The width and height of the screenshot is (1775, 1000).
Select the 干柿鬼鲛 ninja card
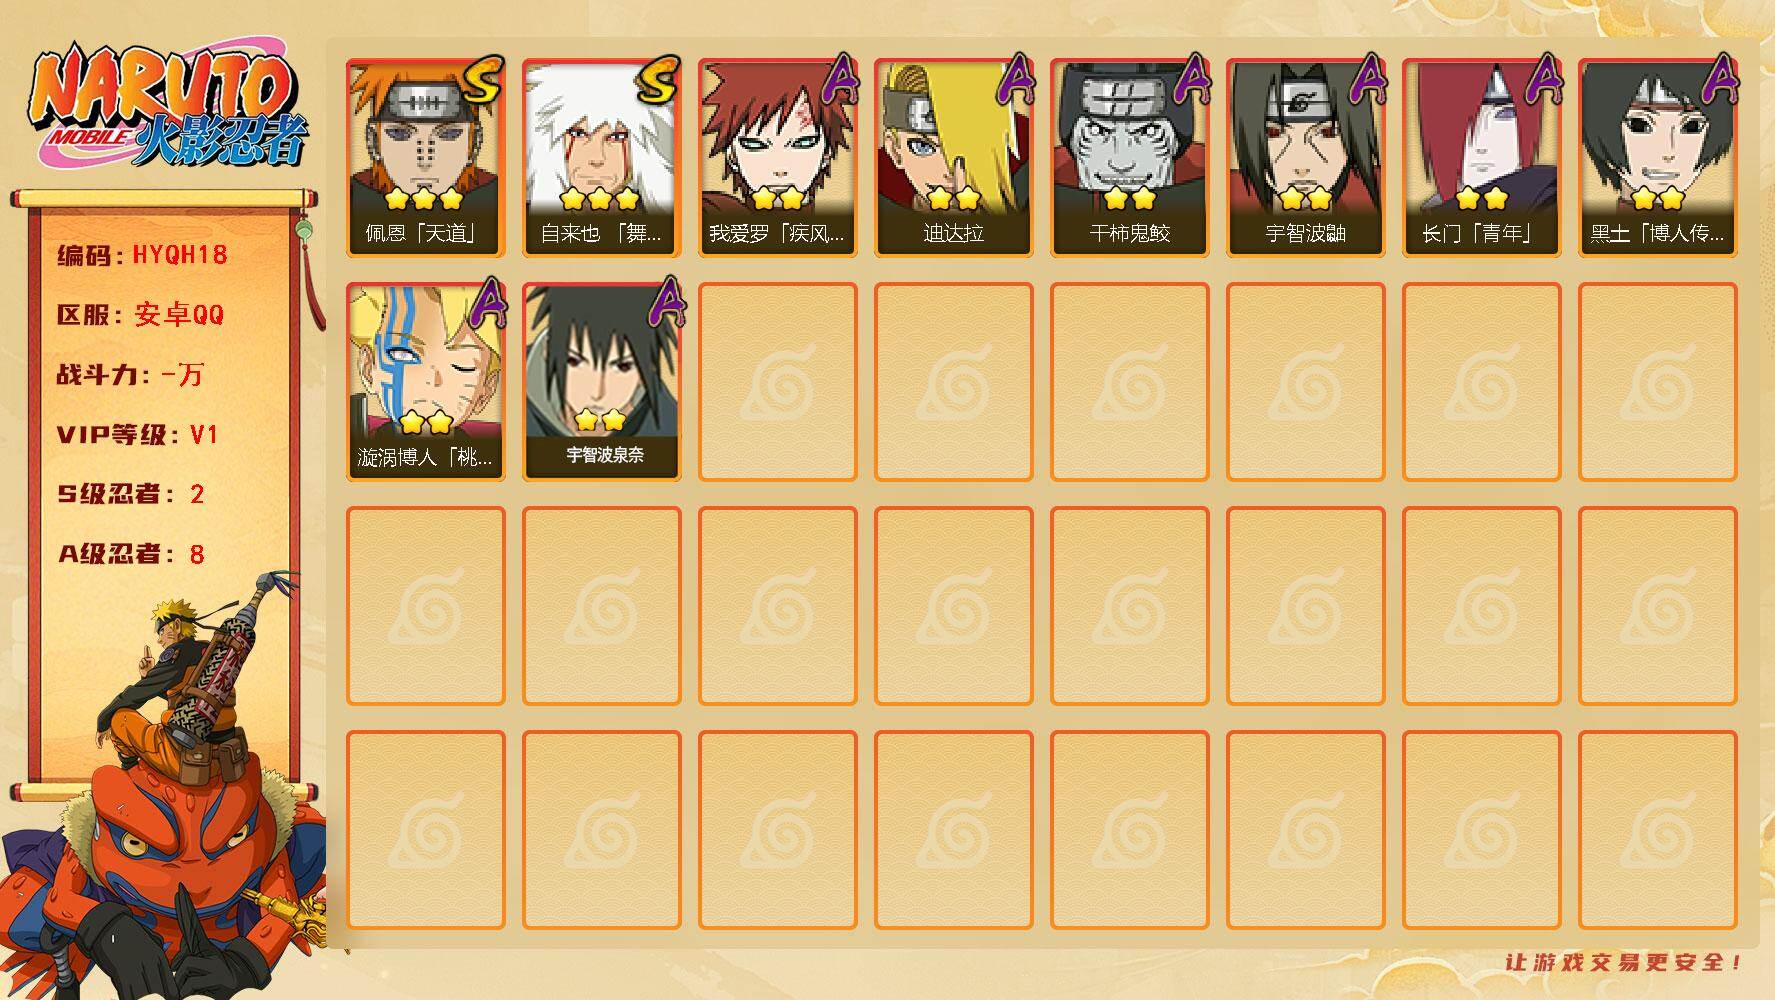click(x=1129, y=158)
